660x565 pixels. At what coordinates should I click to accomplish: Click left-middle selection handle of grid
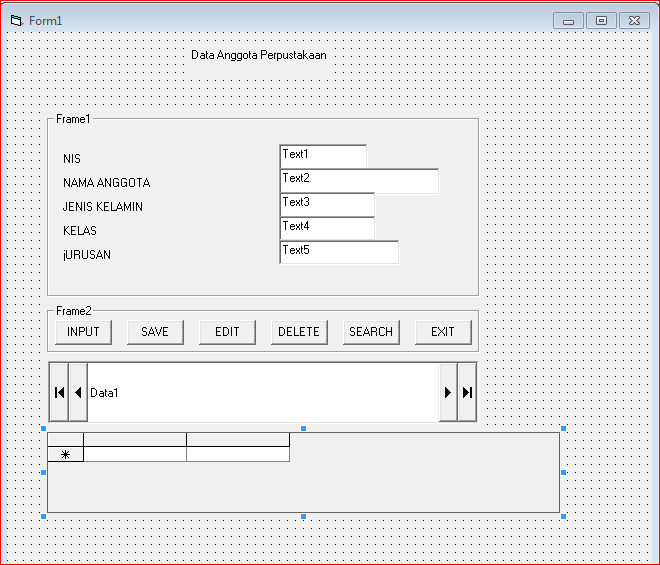point(43,472)
